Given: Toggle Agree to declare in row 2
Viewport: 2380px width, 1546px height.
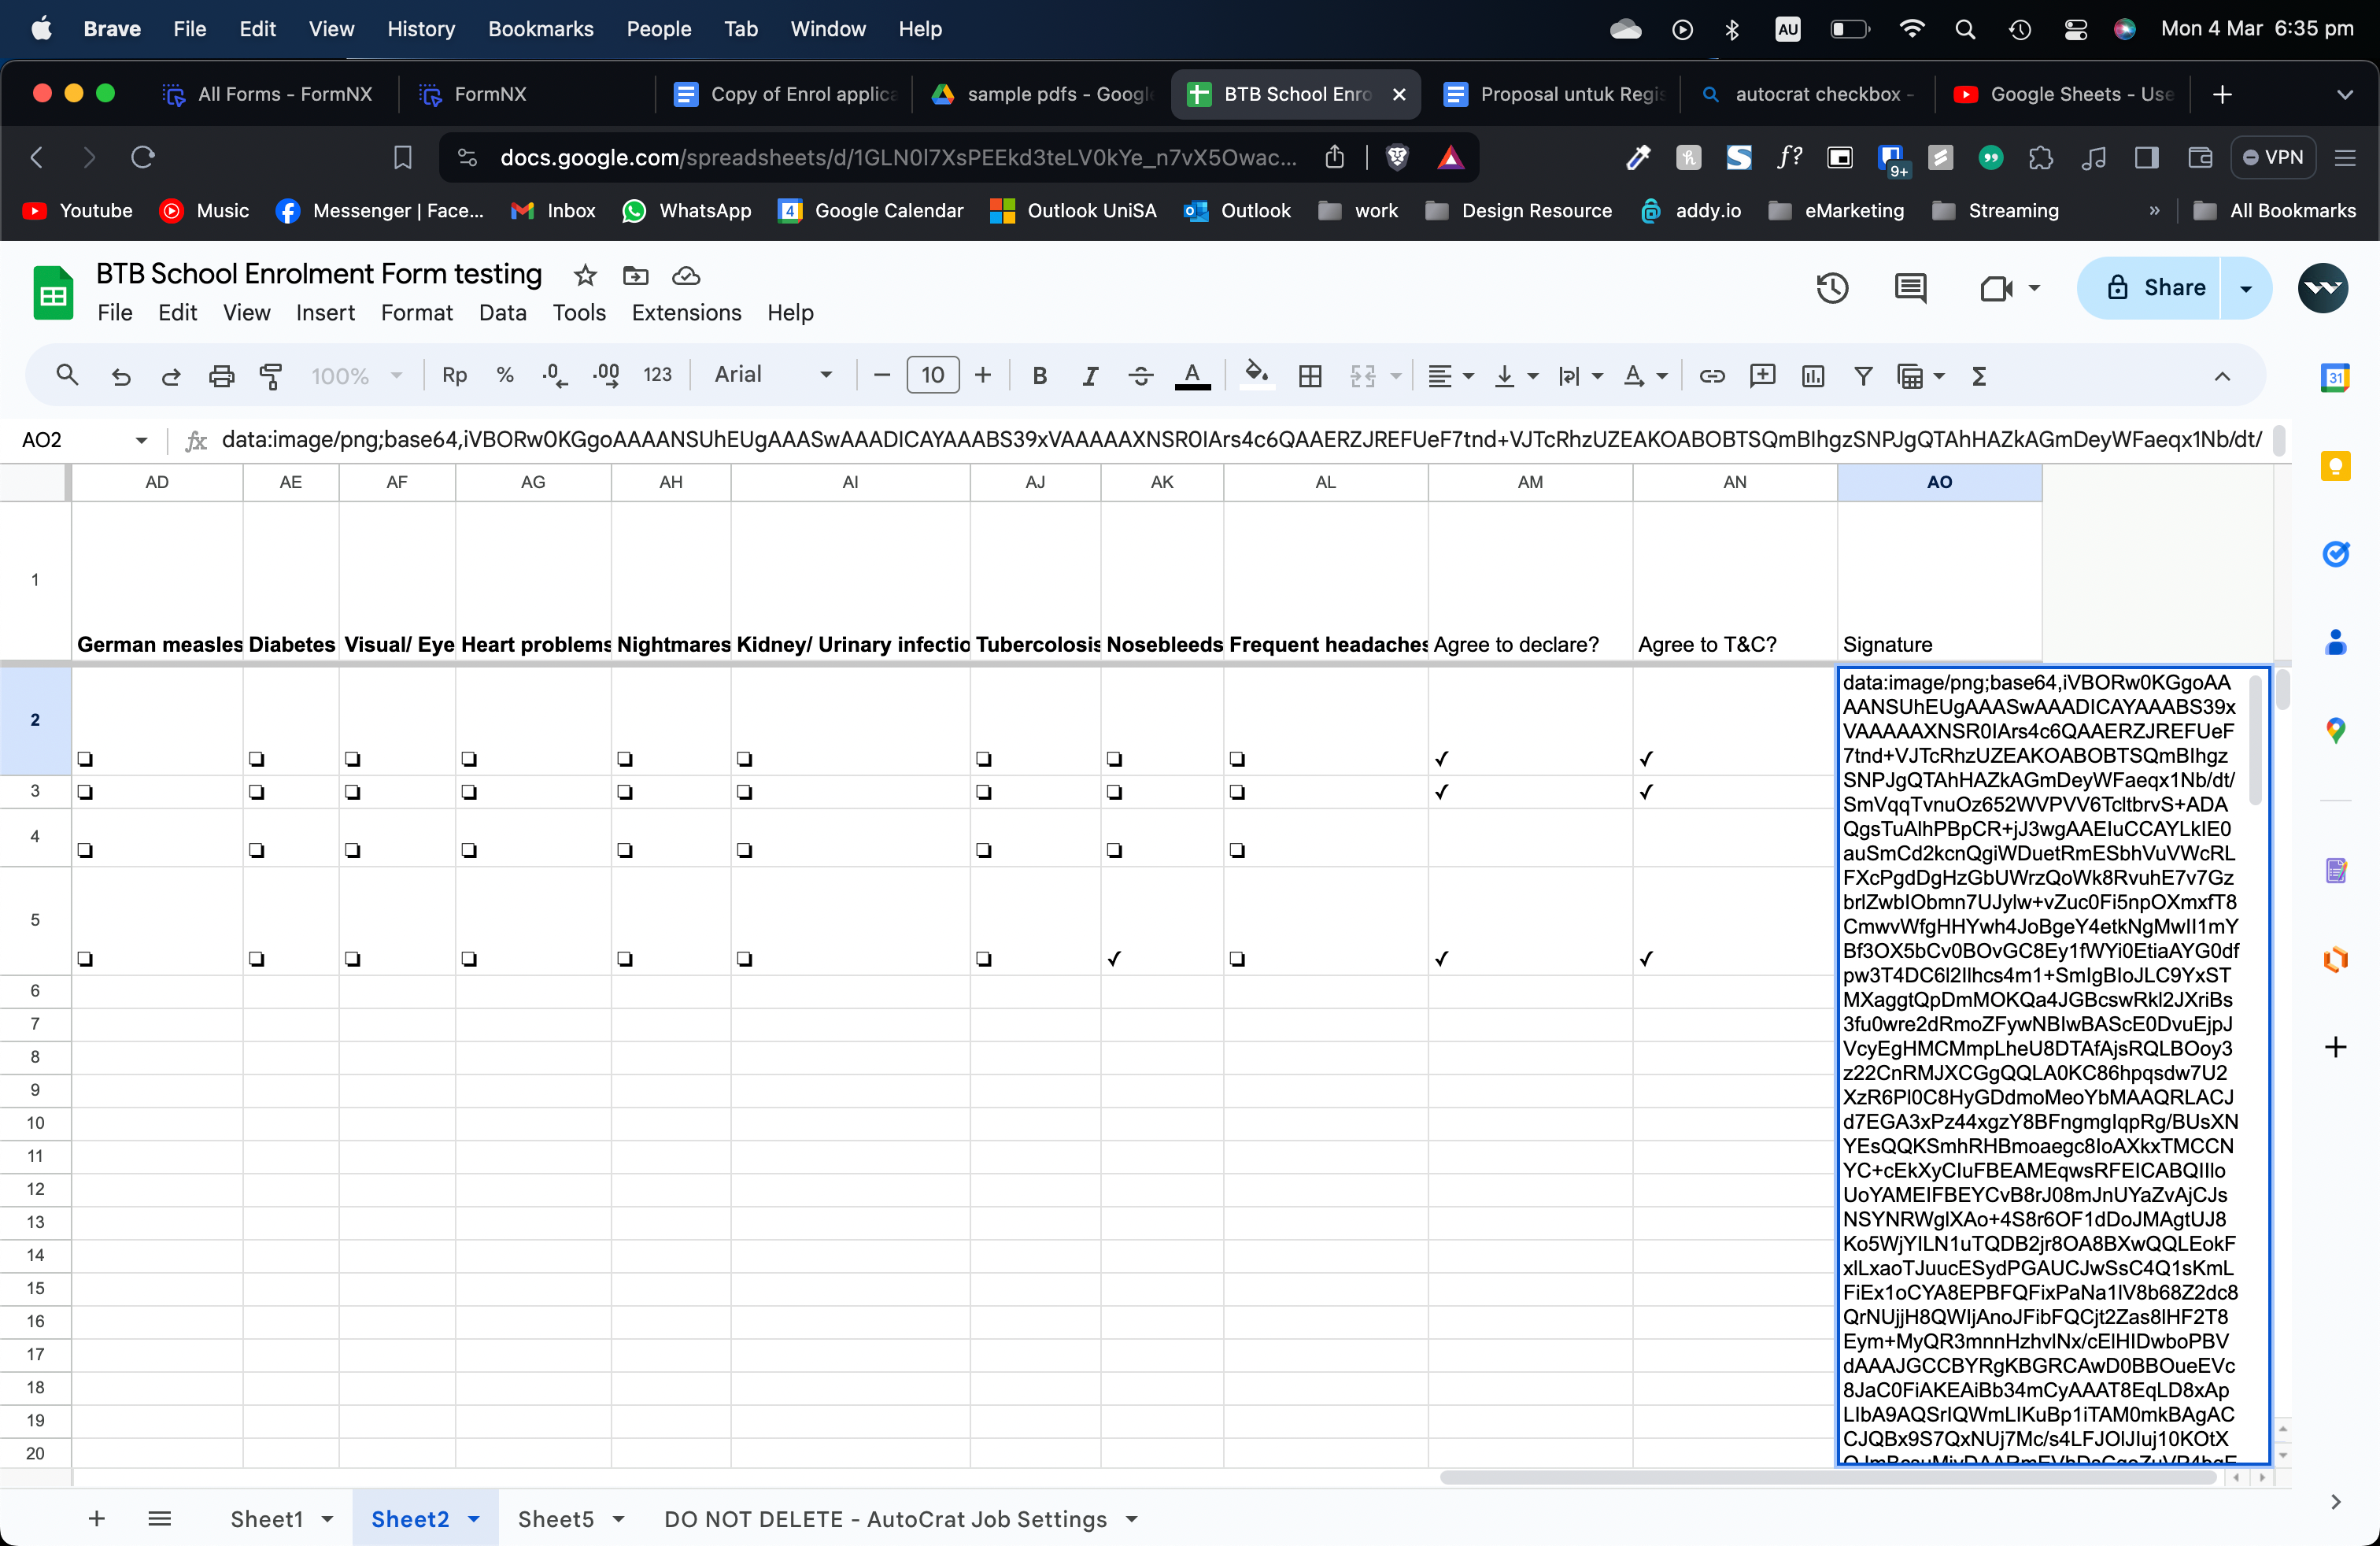Looking at the screenshot, I should 1441,759.
